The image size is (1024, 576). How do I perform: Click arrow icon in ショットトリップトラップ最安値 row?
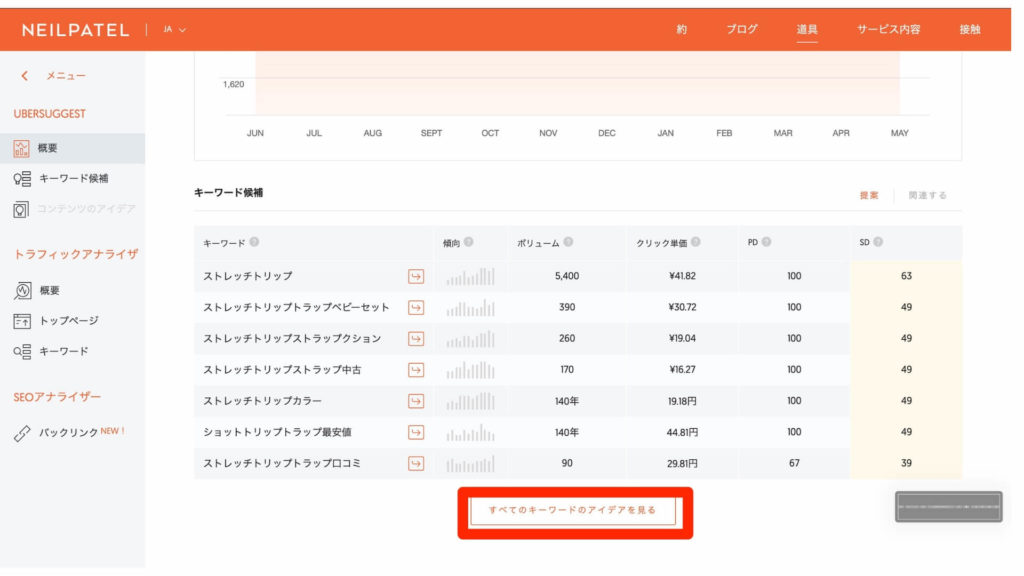(x=416, y=432)
